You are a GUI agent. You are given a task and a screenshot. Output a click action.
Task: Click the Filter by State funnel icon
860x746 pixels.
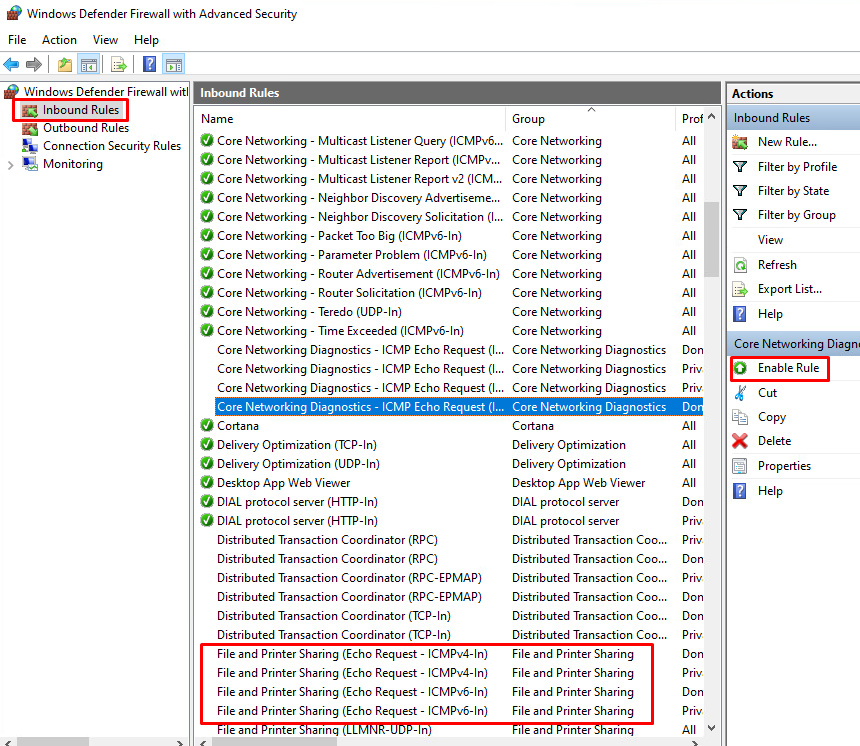point(740,191)
